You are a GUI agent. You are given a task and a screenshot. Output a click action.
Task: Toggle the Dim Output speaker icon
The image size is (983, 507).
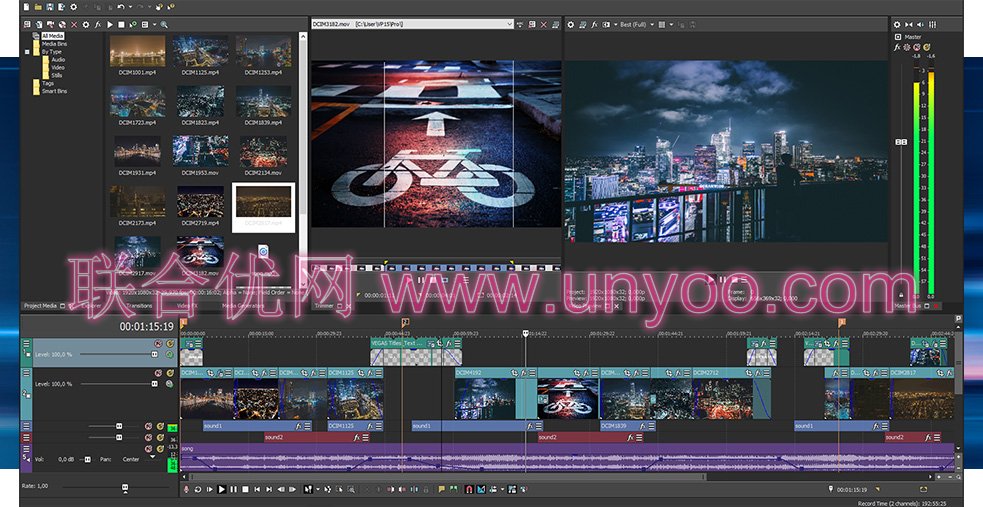(920, 24)
